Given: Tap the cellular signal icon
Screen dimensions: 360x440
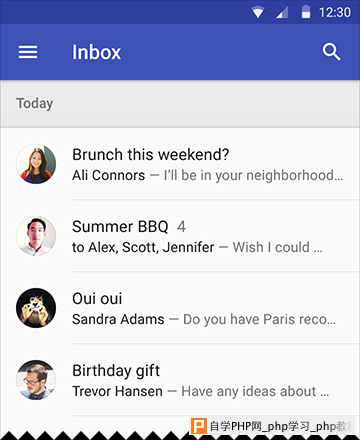Looking at the screenshot, I should pyautogui.click(x=282, y=13).
